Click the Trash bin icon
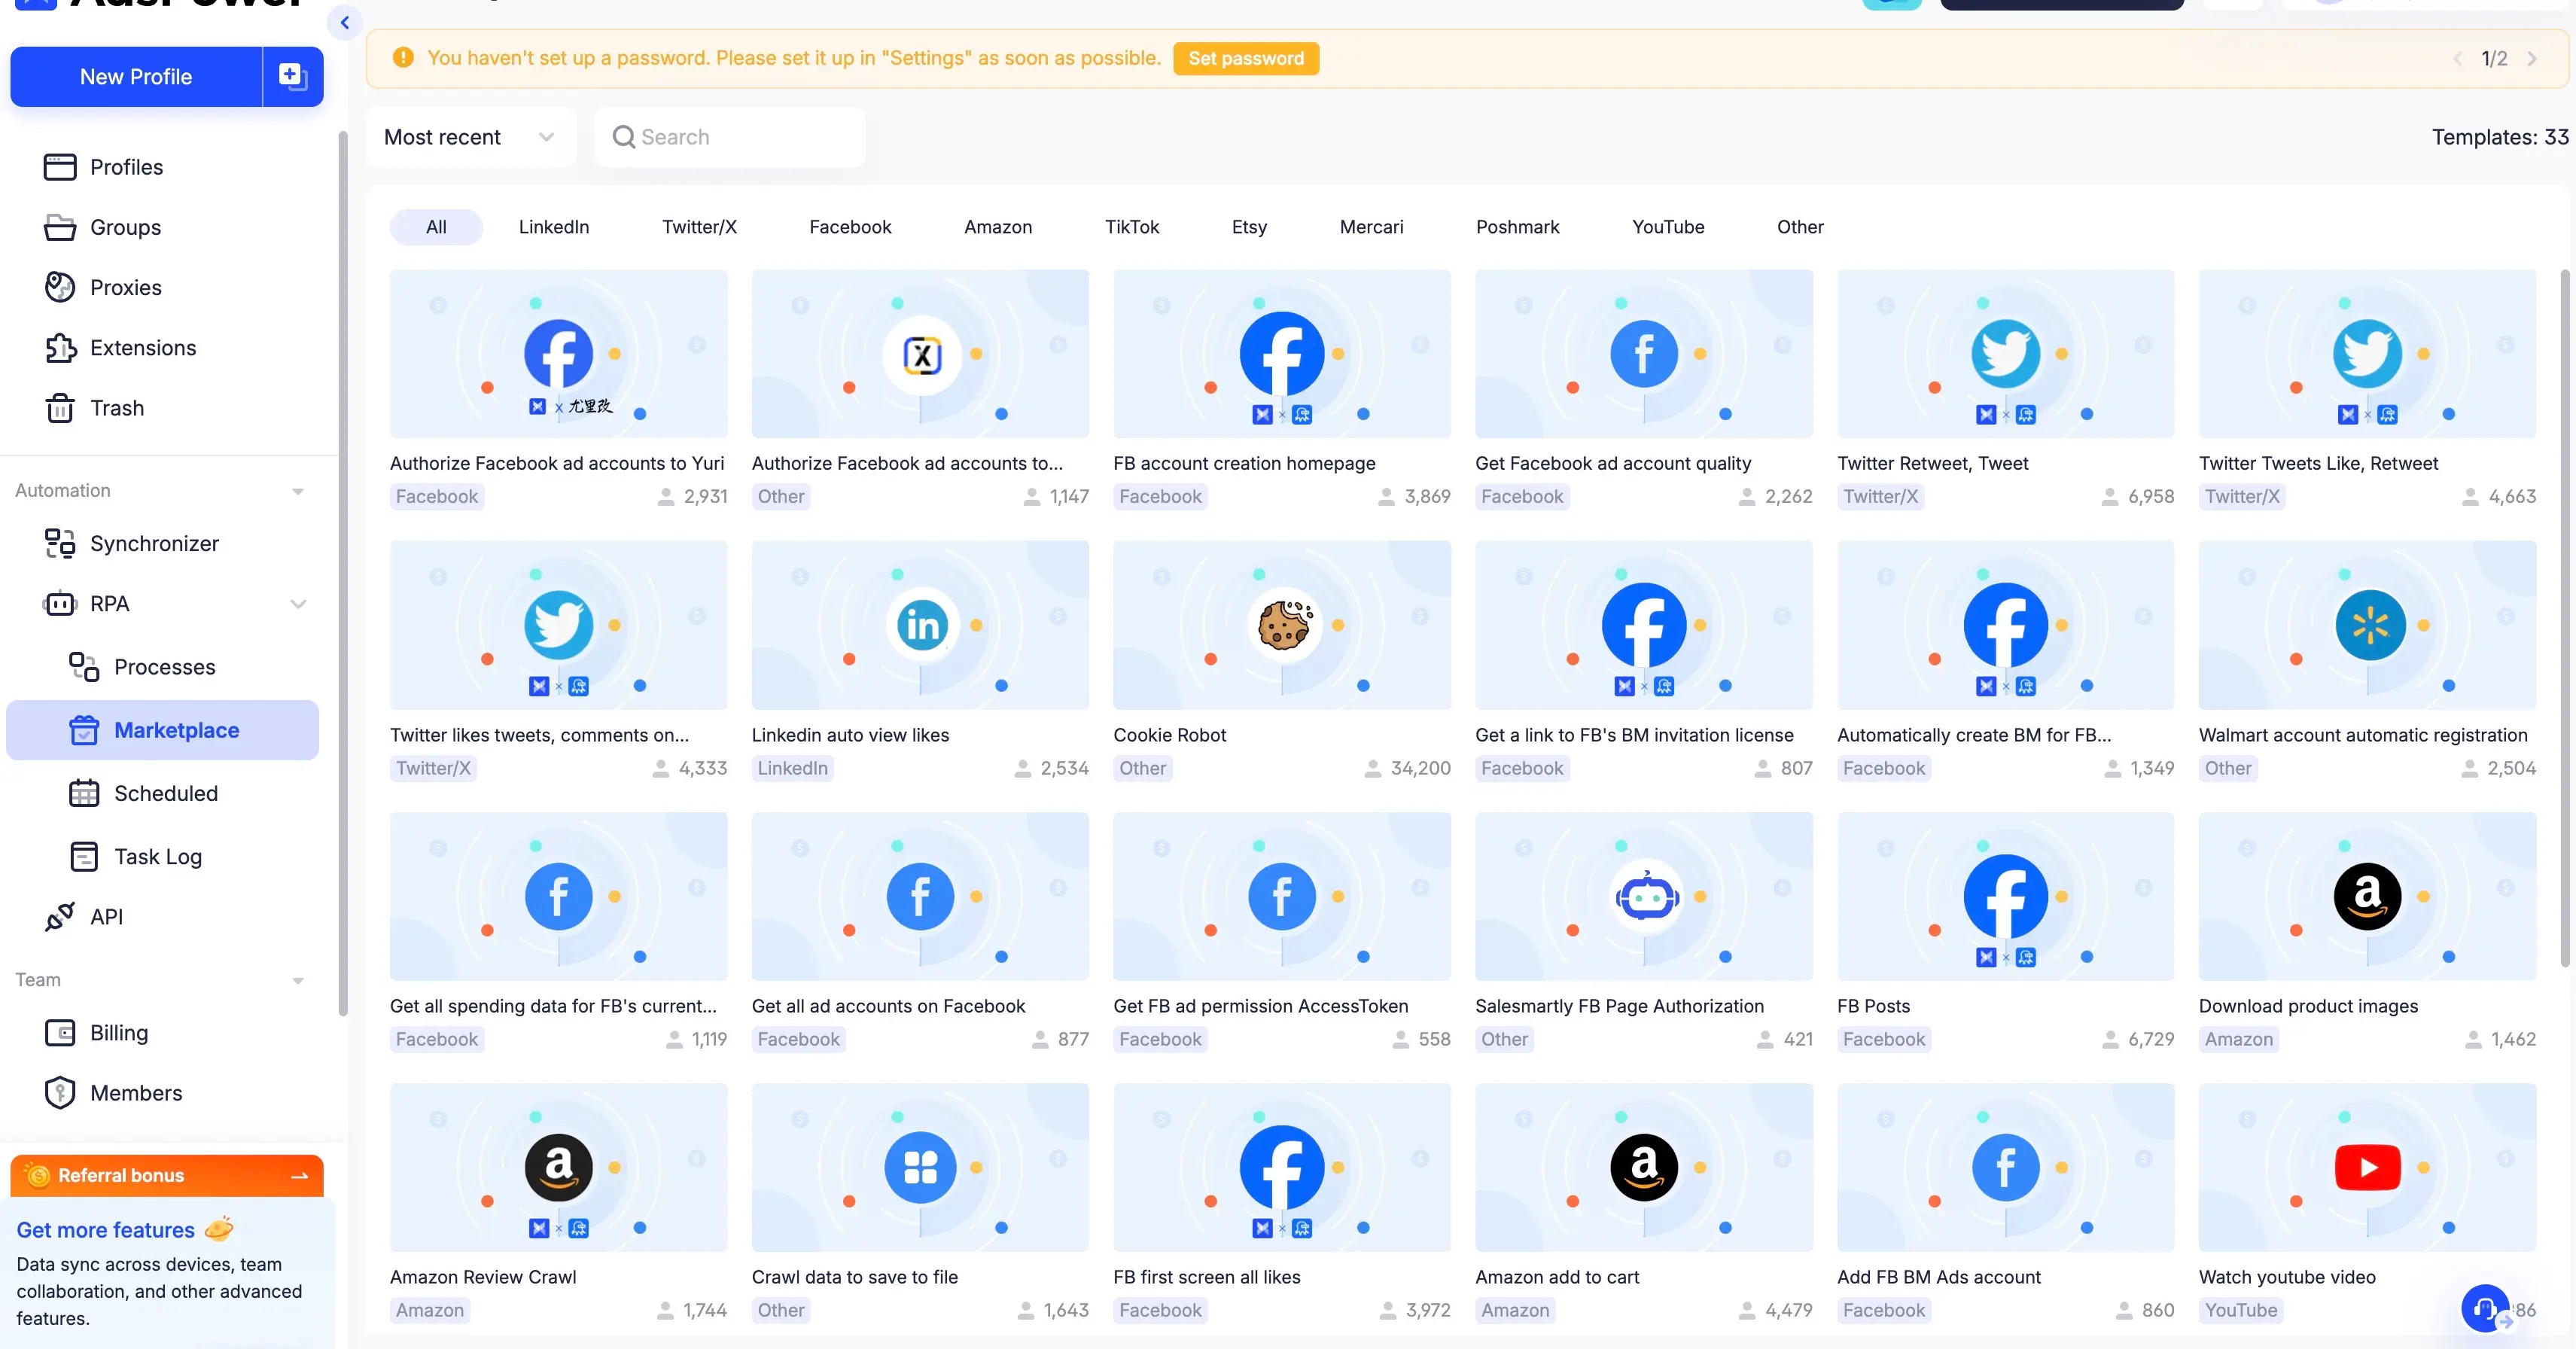This screenshot has width=2576, height=1349. [x=59, y=407]
